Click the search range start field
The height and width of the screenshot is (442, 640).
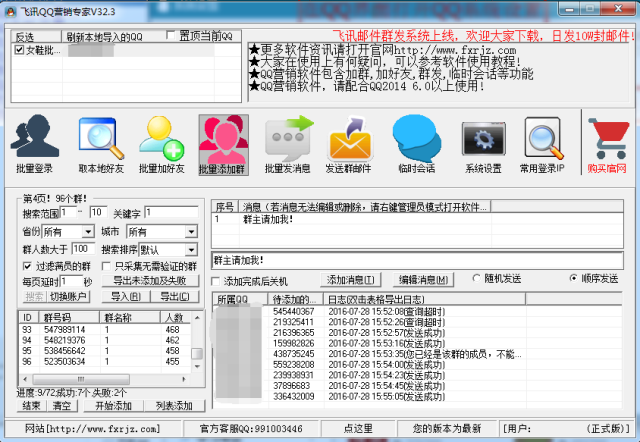pos(68,212)
